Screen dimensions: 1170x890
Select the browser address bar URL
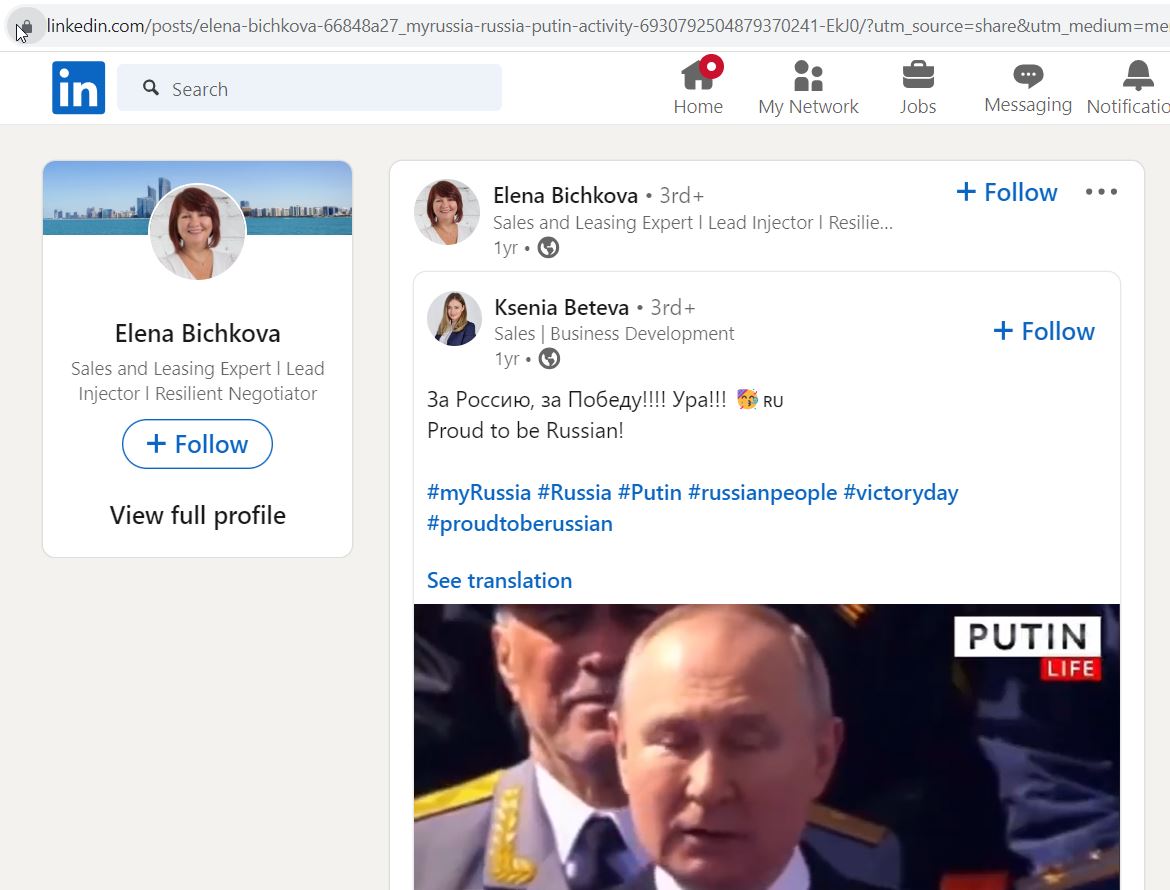(607, 26)
